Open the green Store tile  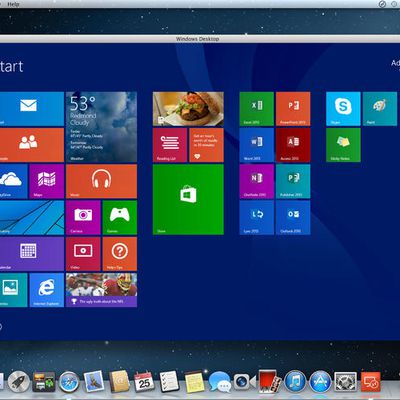point(188,199)
